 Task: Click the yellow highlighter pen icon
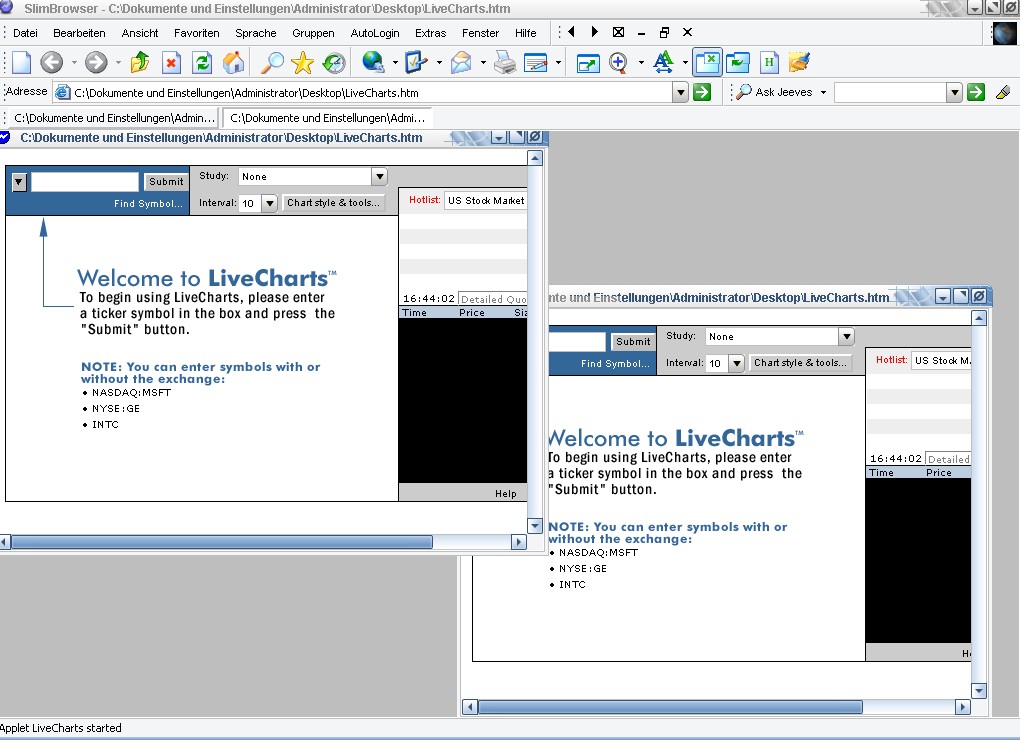1003,92
